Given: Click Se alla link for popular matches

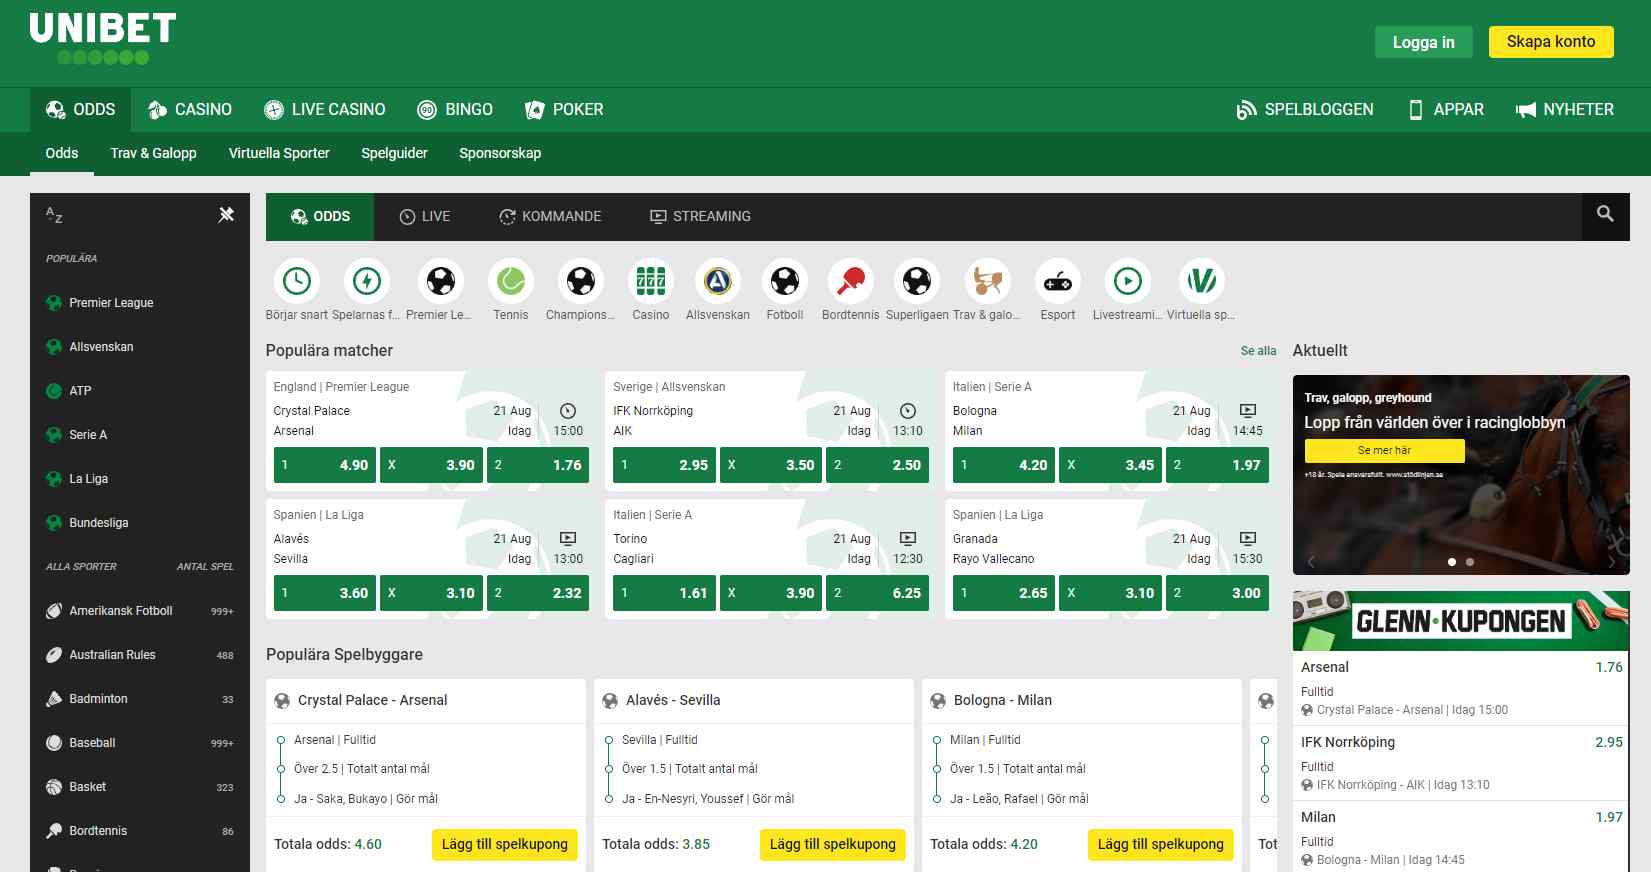Looking at the screenshot, I should coord(1258,351).
